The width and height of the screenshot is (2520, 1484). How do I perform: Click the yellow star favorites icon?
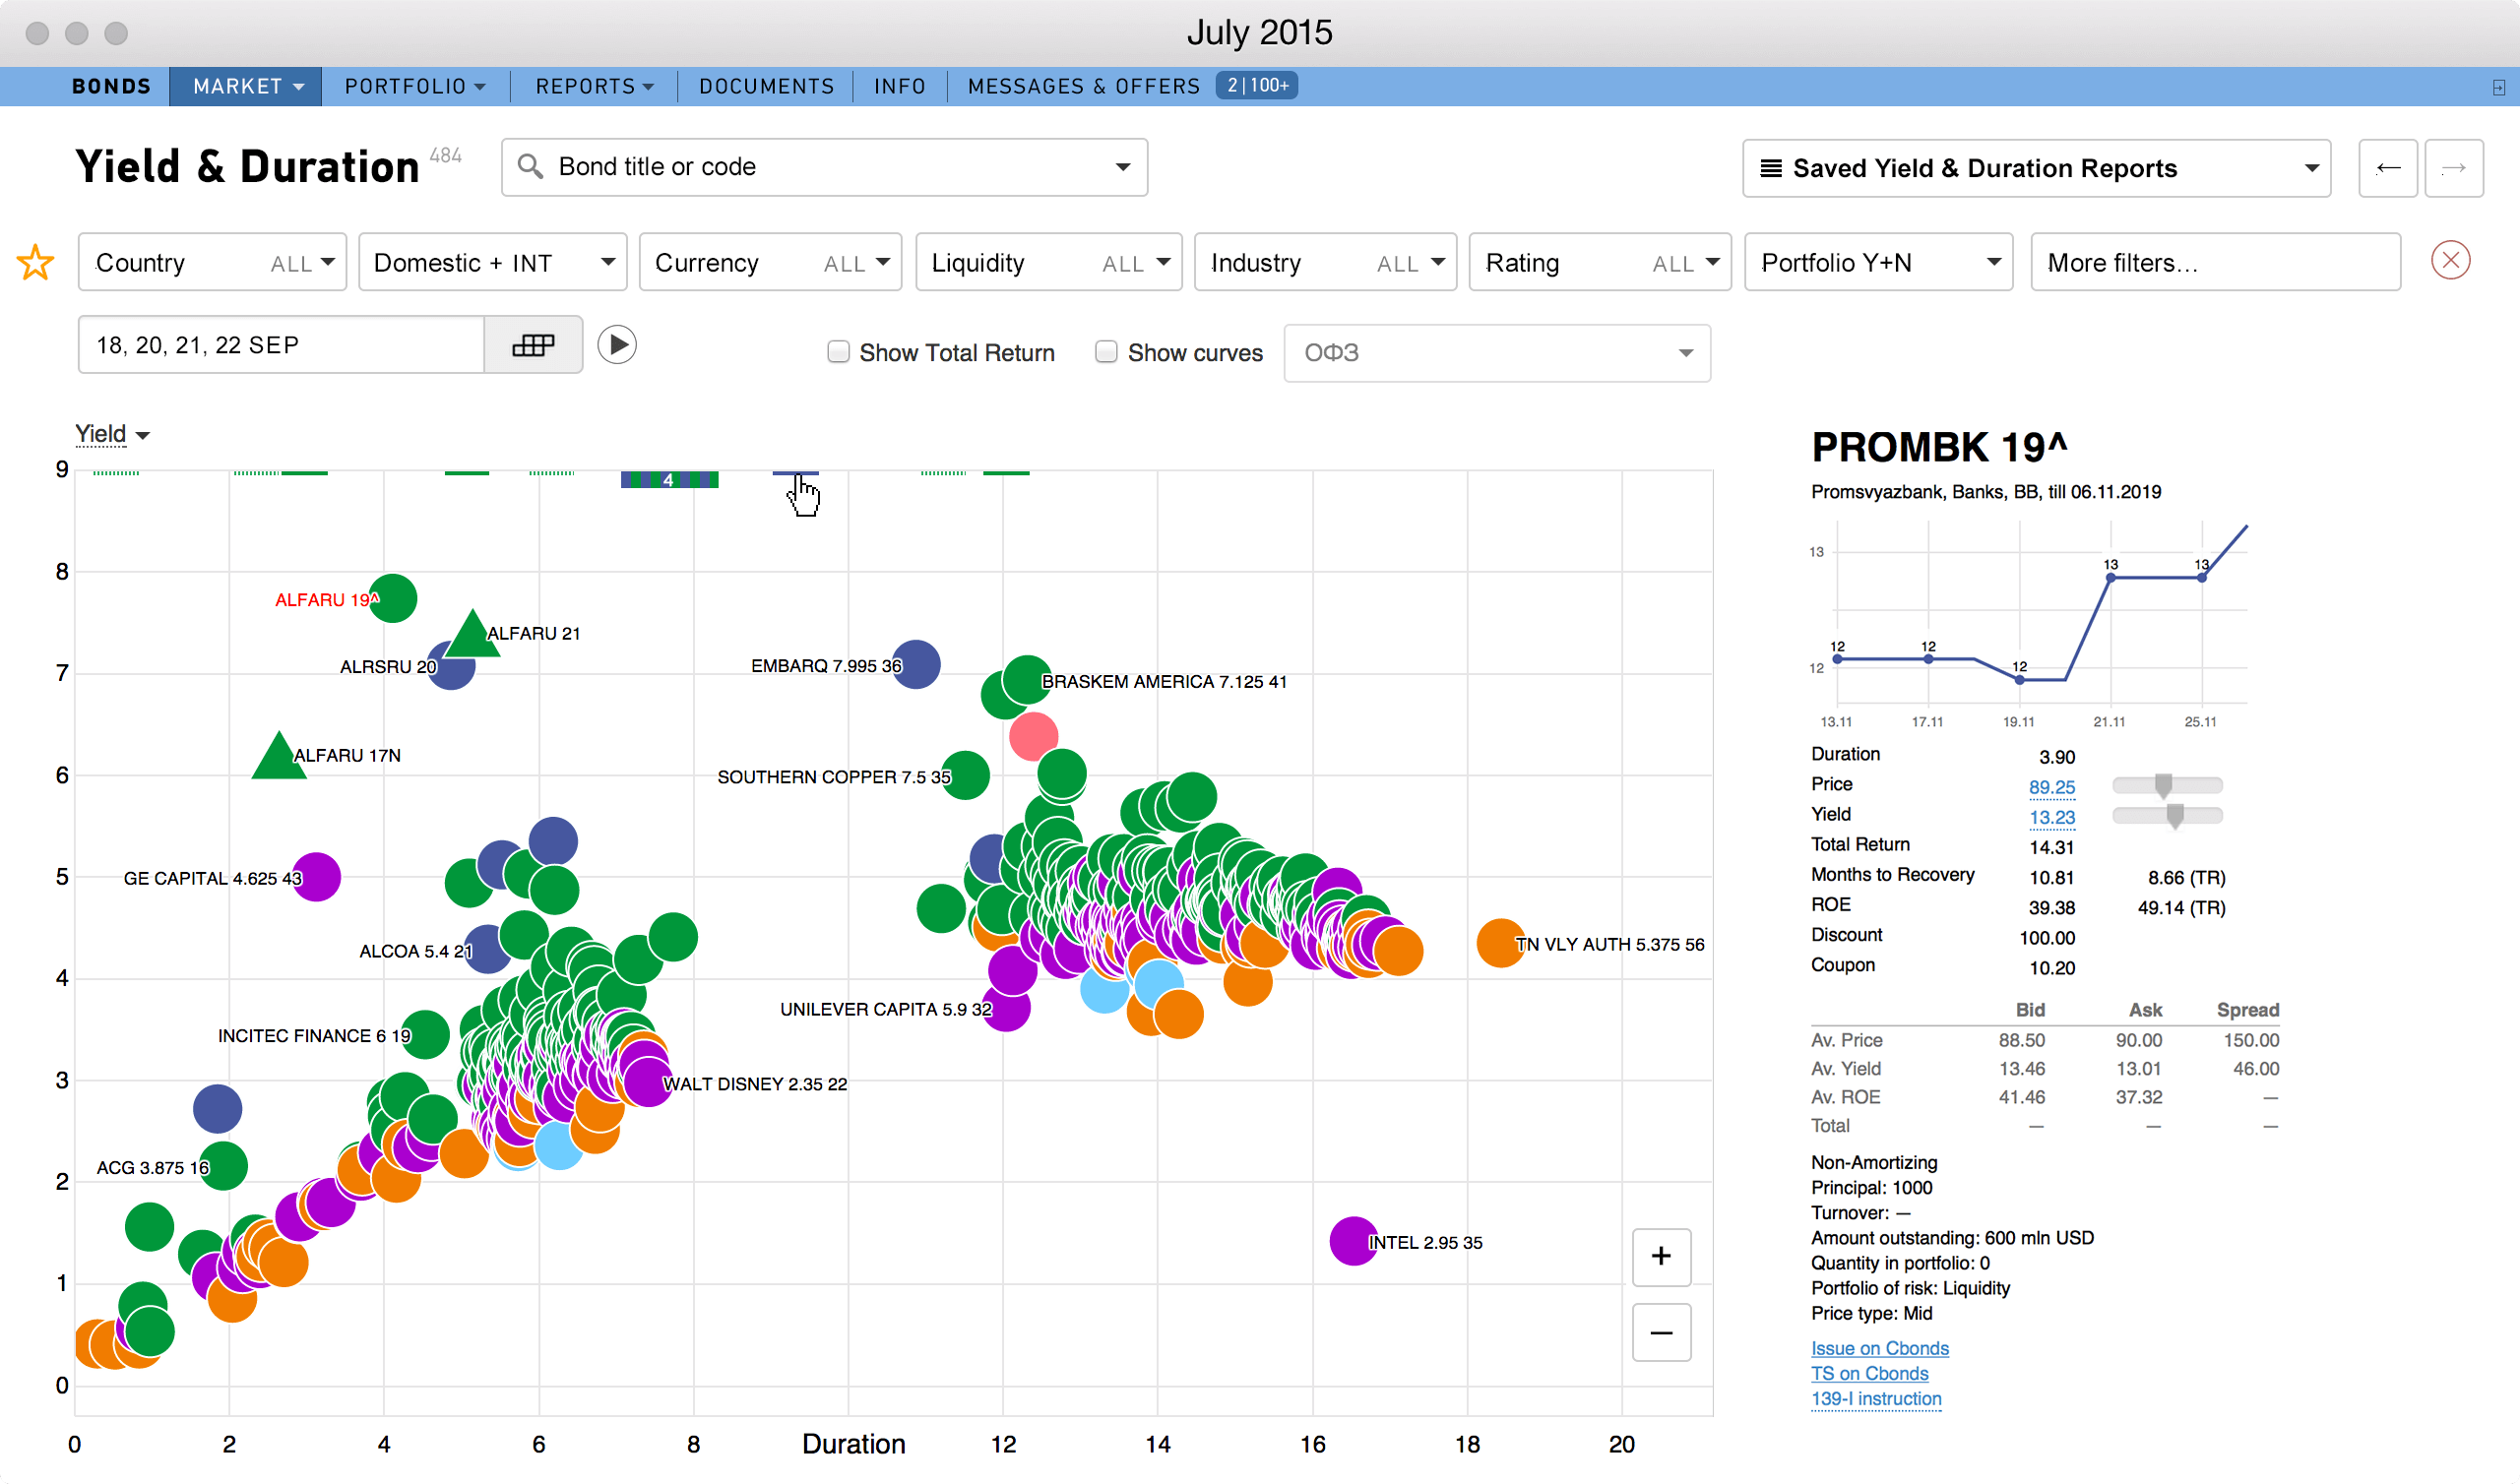(x=35, y=263)
